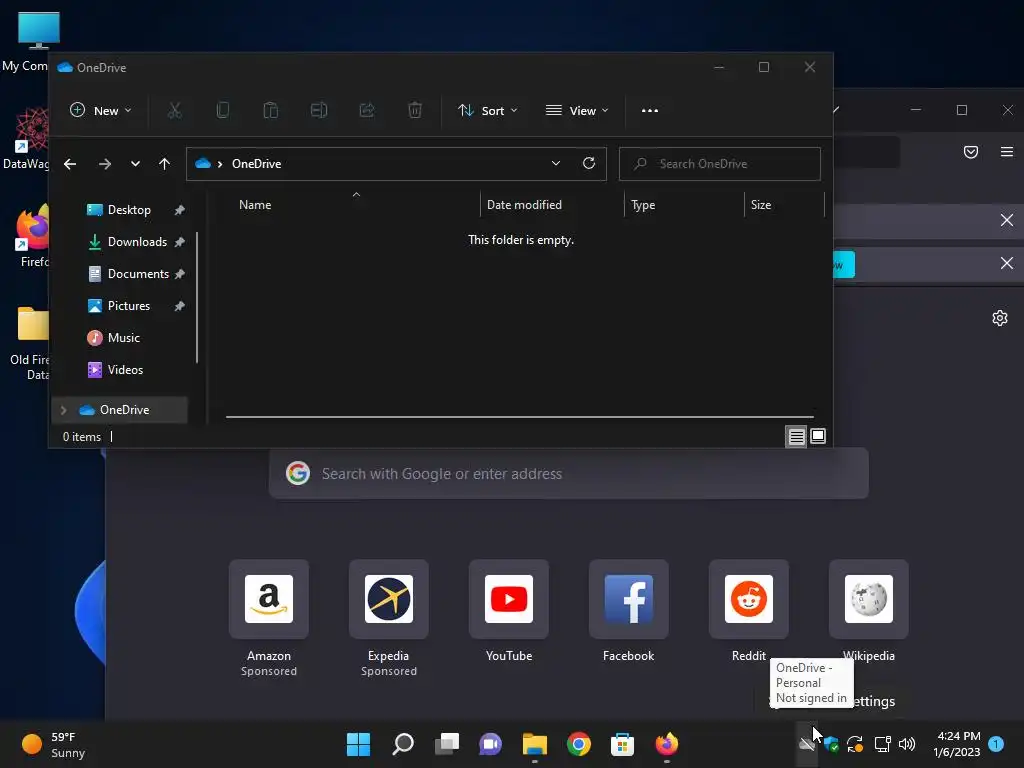Refresh the OneDrive folder view

[589, 163]
